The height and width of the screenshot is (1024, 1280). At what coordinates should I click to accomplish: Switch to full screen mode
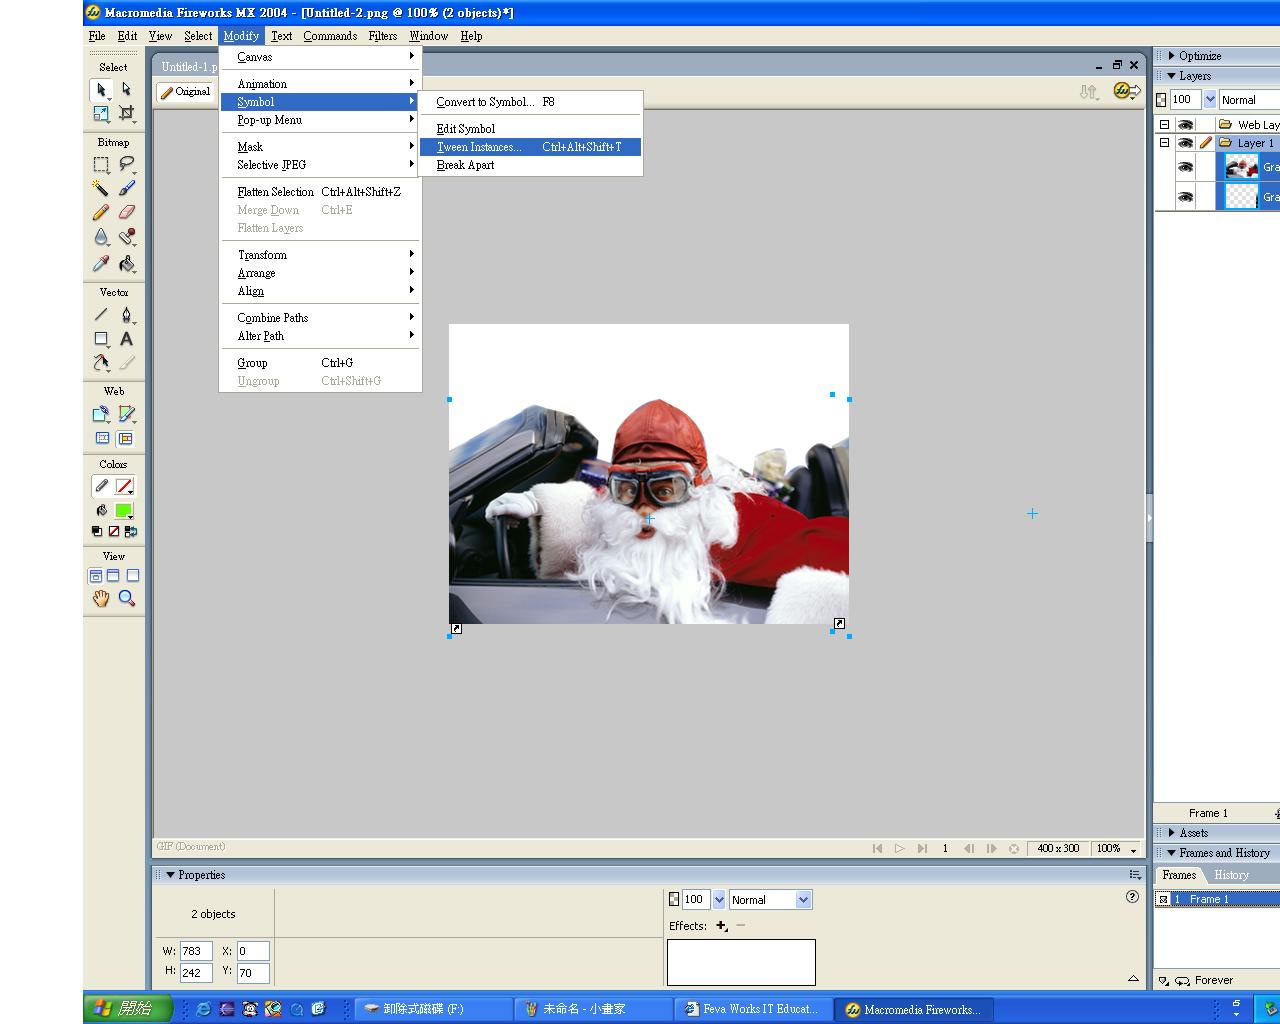[x=133, y=576]
